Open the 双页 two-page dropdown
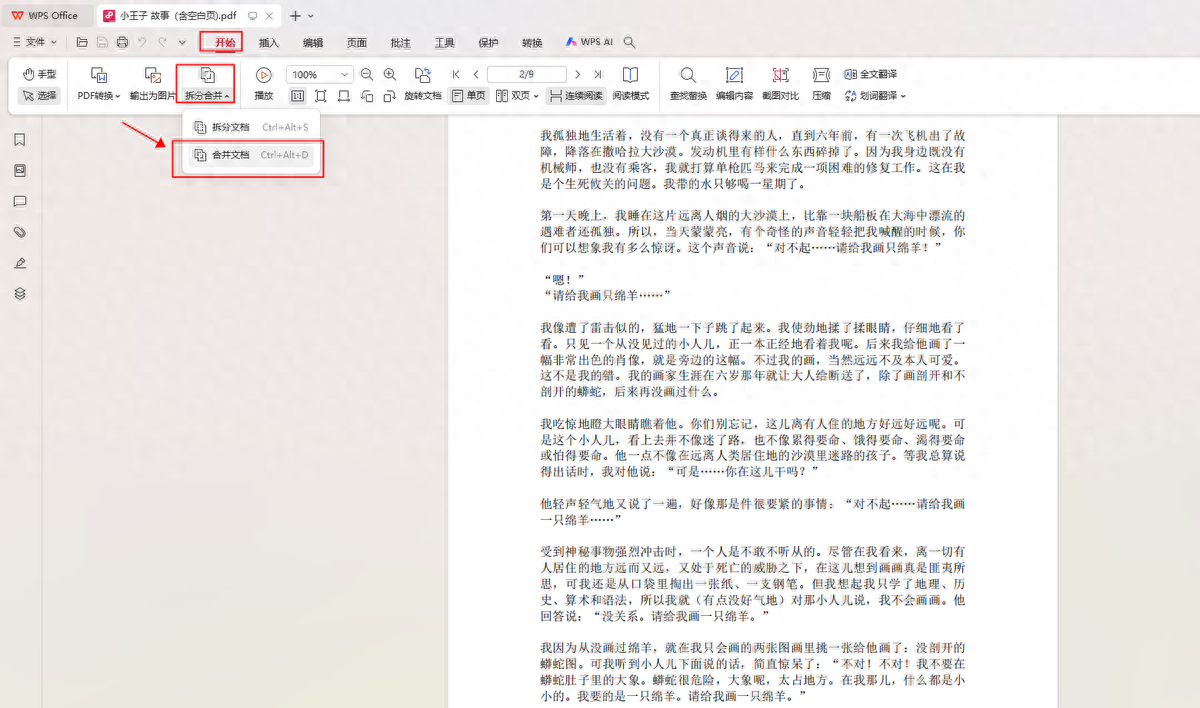1200x708 pixels. click(518, 96)
